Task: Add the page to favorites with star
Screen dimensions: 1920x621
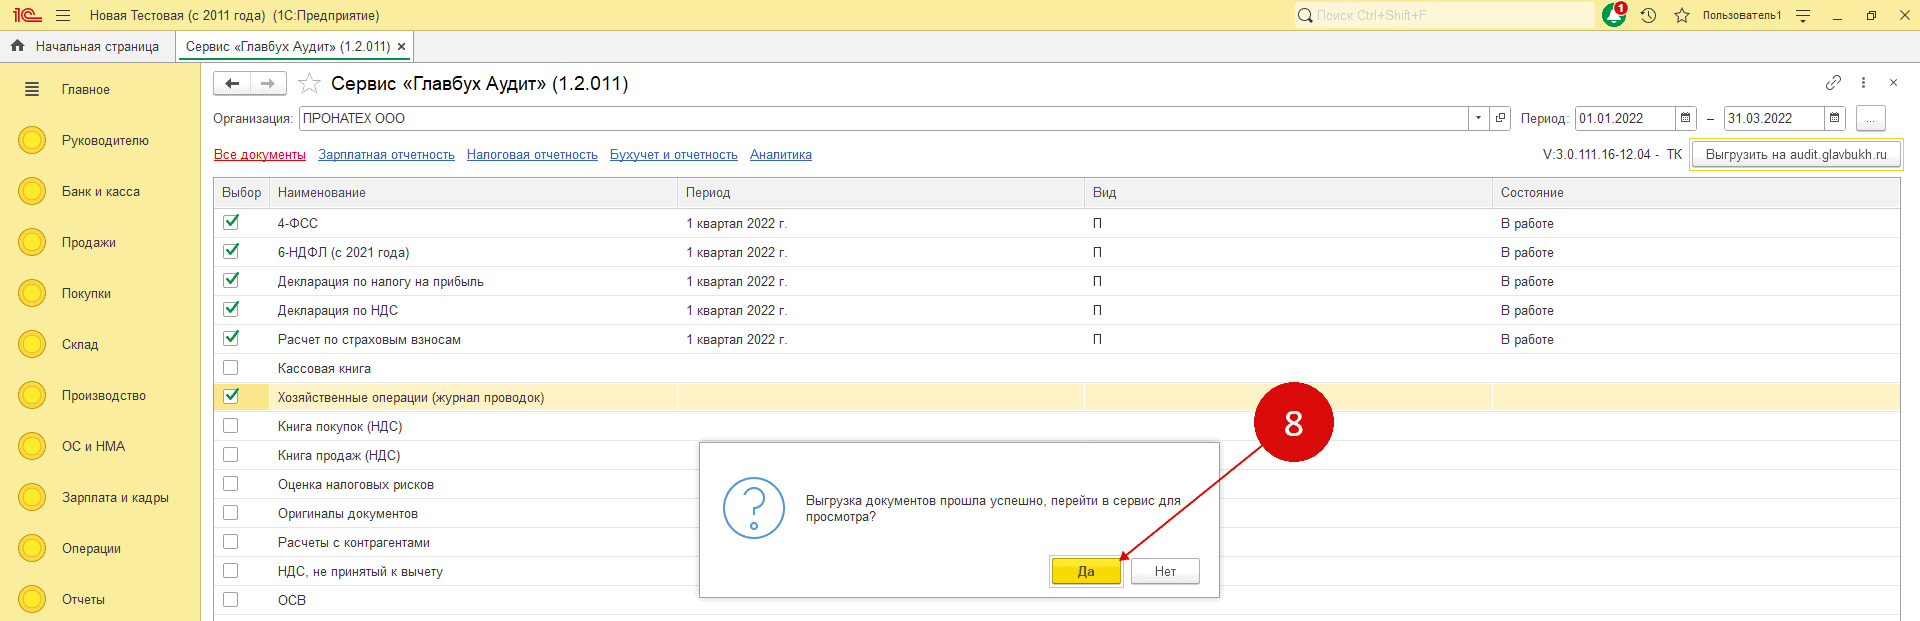Action: 310,84
